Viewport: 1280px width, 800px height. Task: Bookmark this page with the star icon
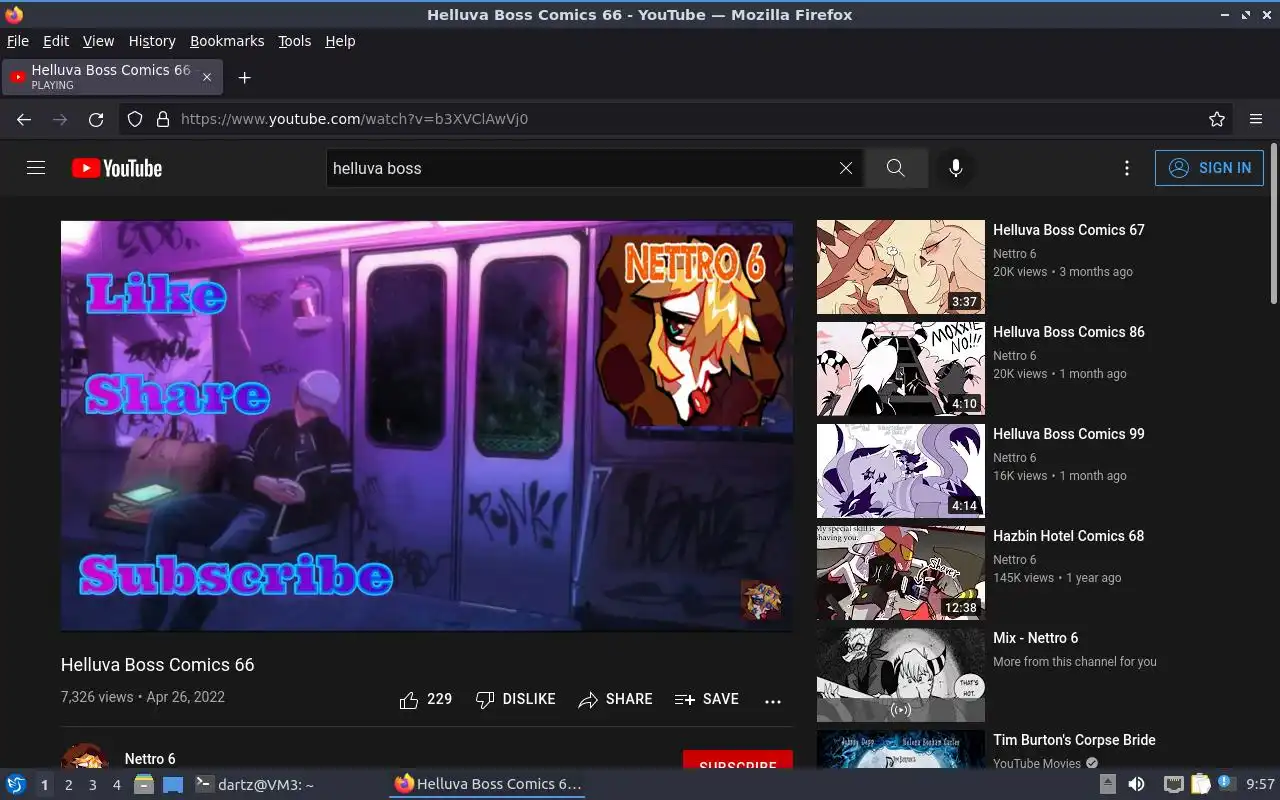tap(1217, 119)
